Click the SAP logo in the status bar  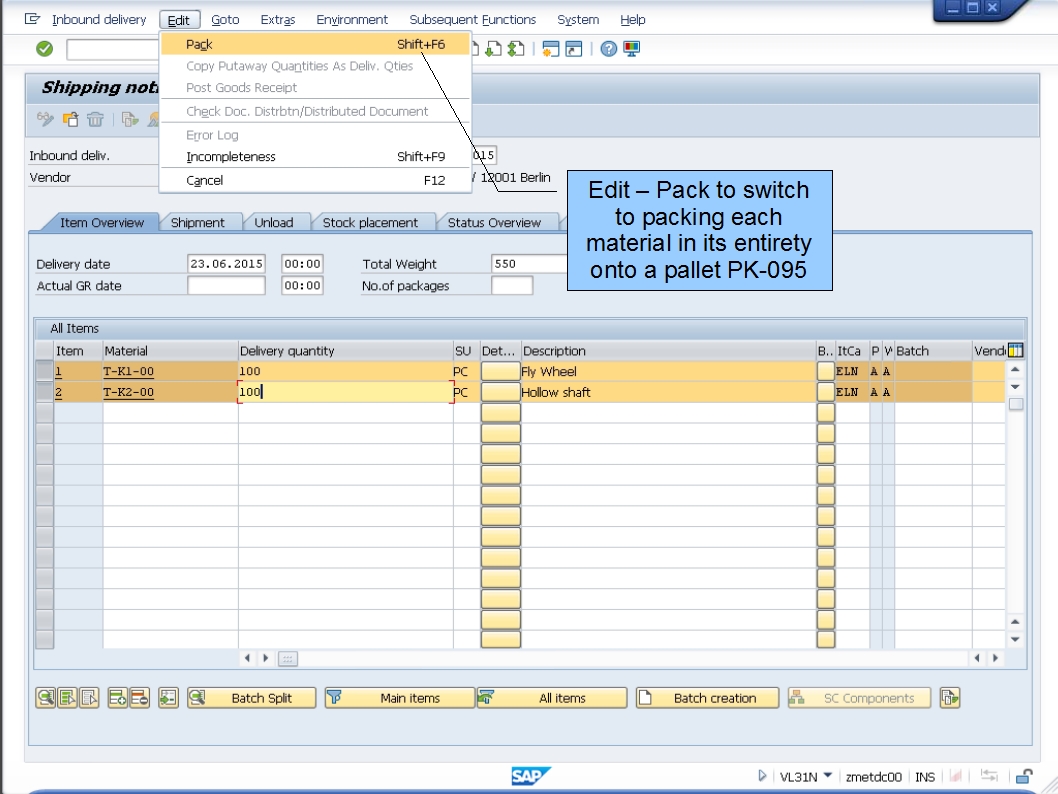pos(530,775)
